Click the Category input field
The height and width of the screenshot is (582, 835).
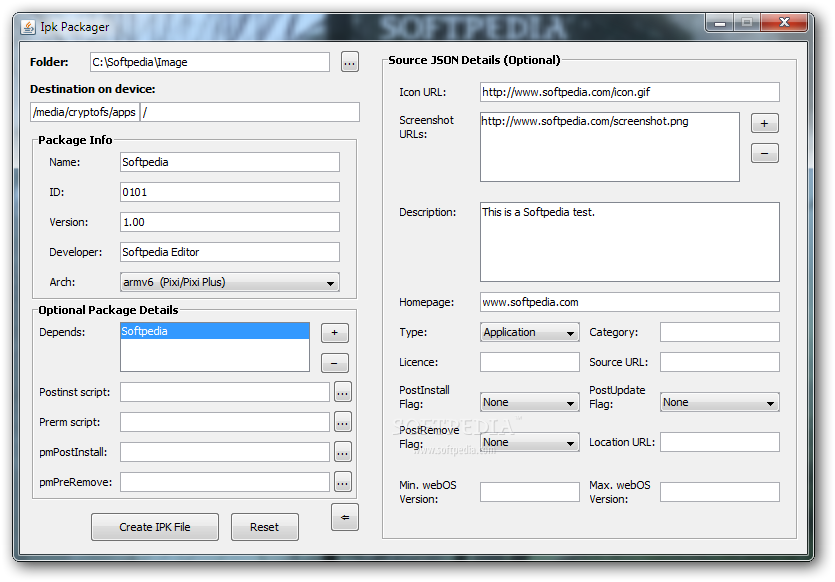click(719, 332)
